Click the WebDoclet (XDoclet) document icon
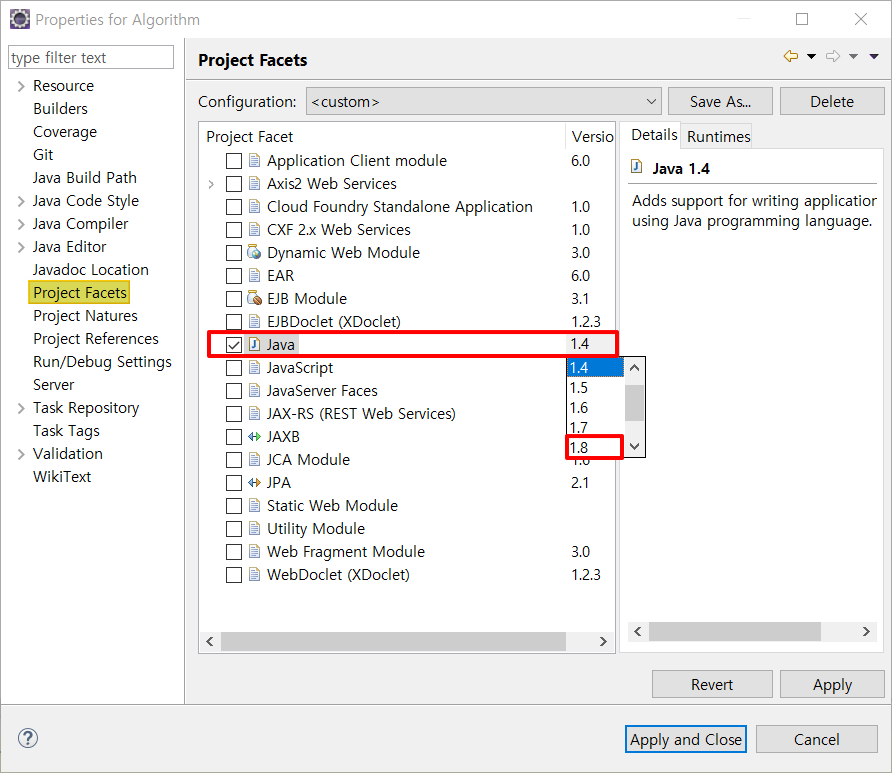 point(254,574)
